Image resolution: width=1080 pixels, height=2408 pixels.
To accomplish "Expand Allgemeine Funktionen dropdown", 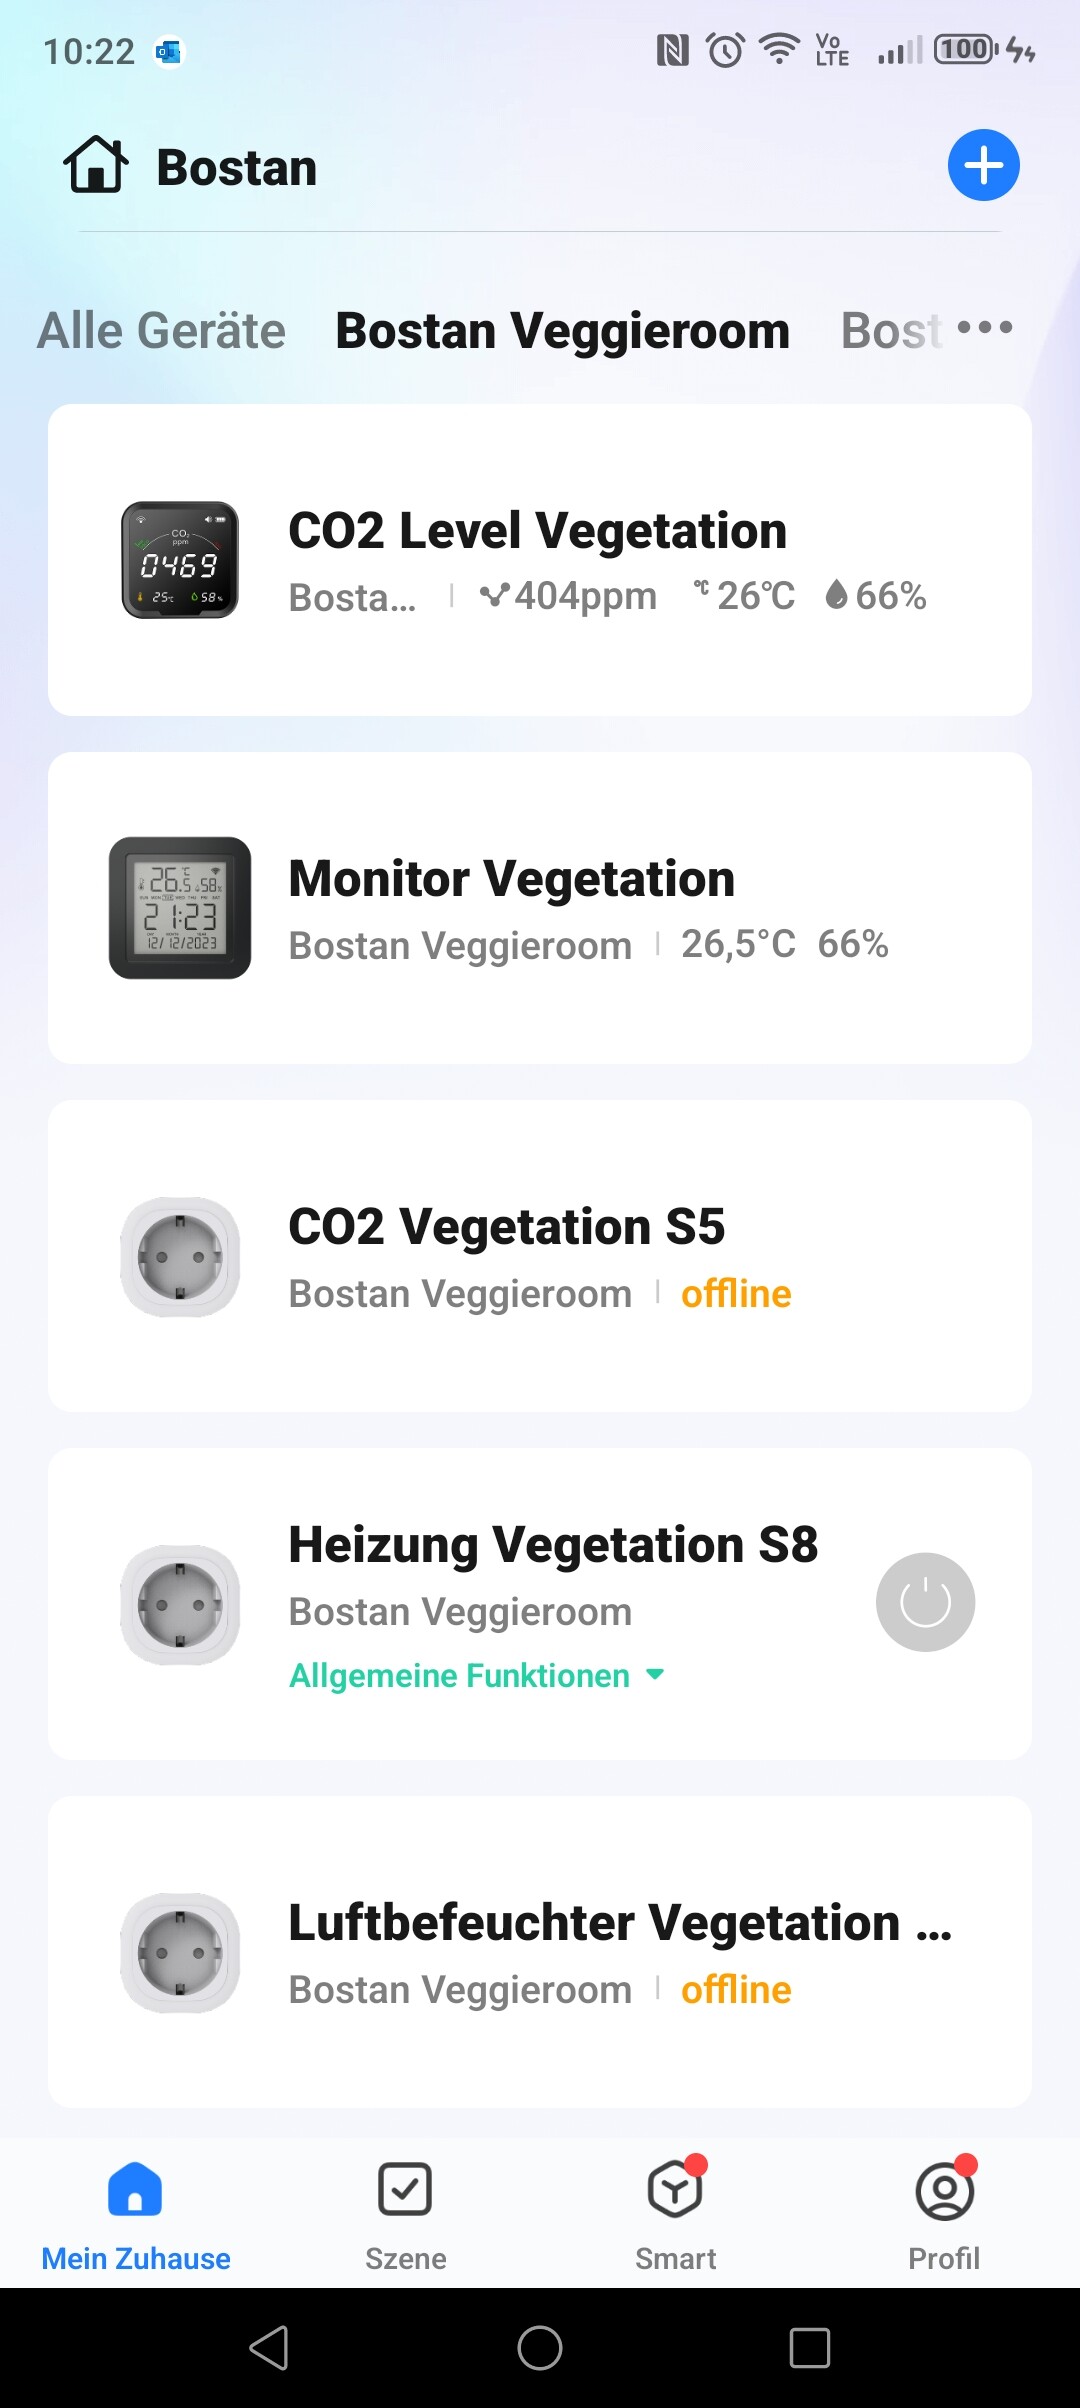I will click(x=476, y=1676).
